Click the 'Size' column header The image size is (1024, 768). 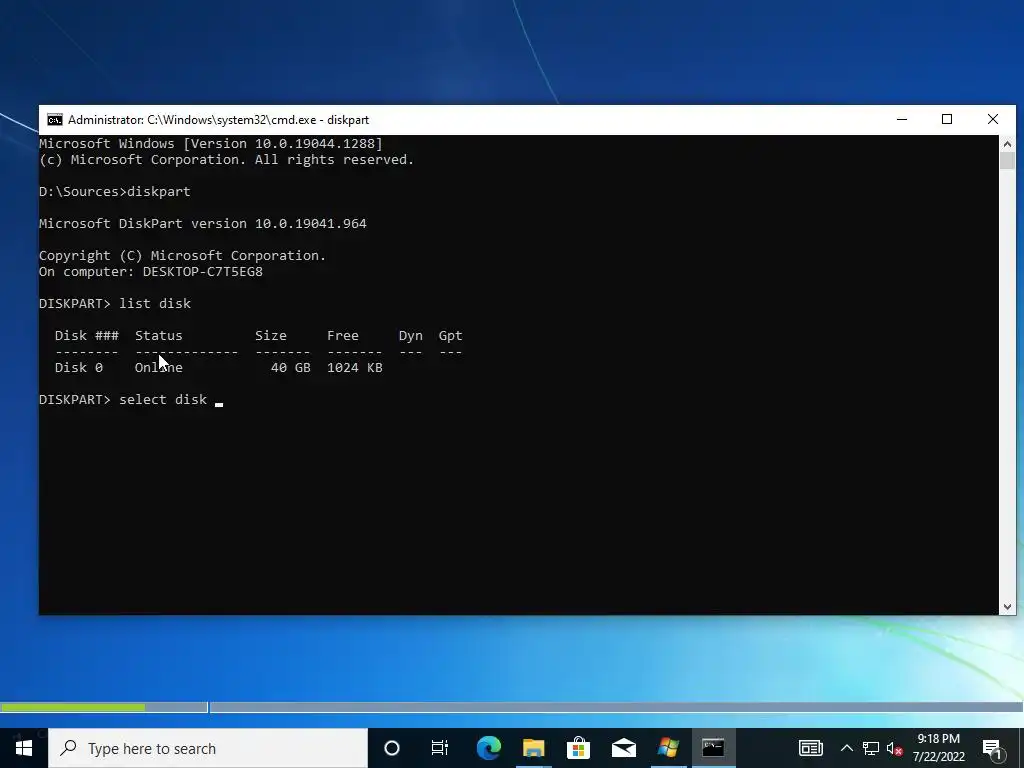coord(270,336)
